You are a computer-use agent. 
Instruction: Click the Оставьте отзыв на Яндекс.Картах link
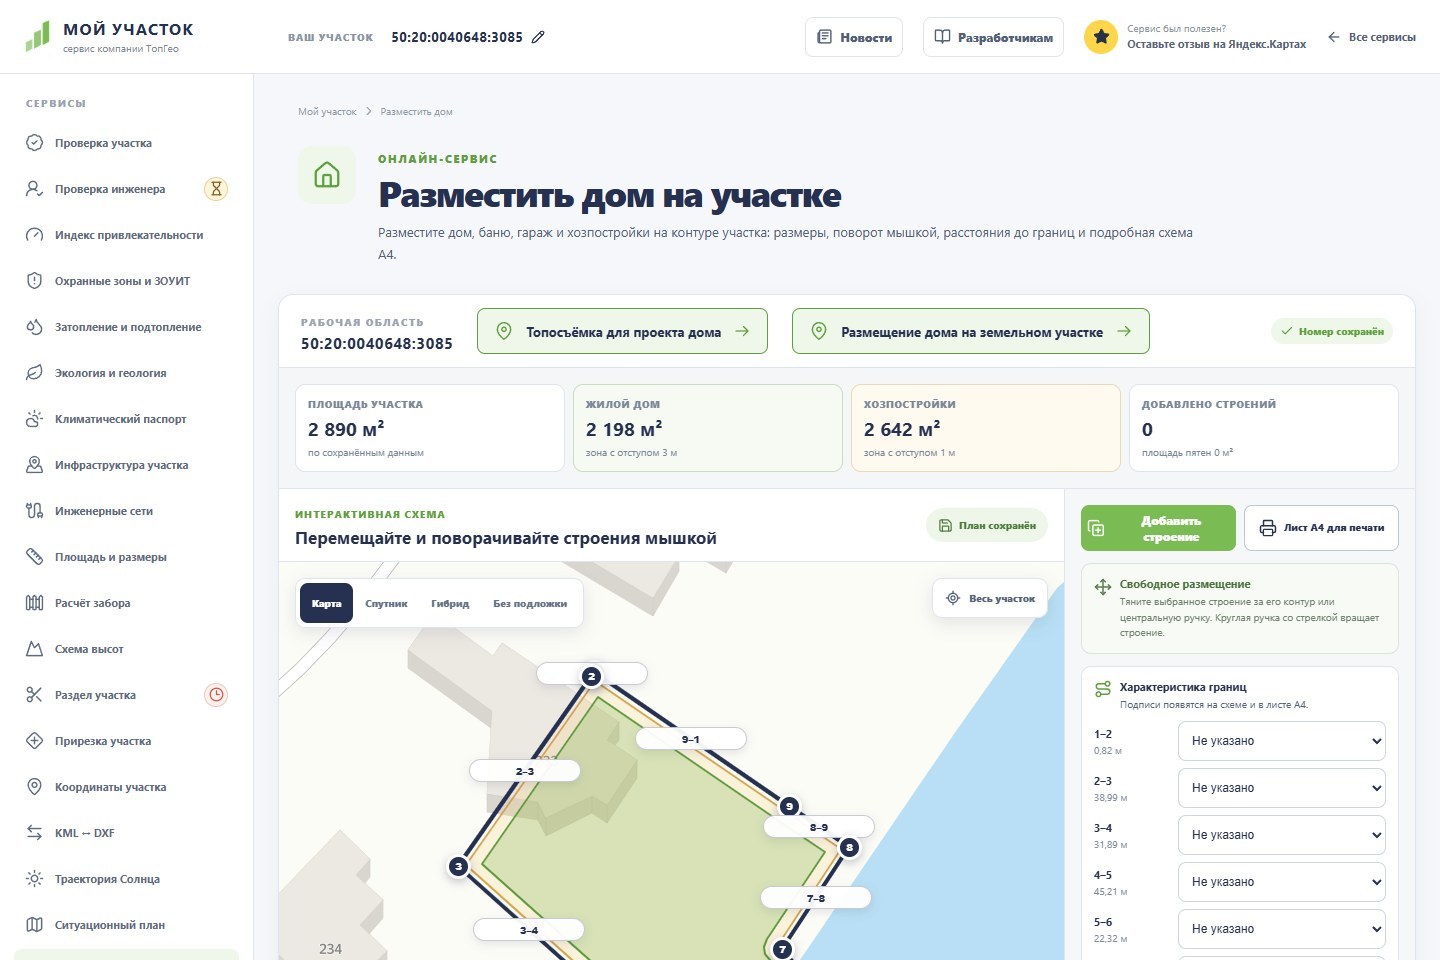(x=1216, y=44)
